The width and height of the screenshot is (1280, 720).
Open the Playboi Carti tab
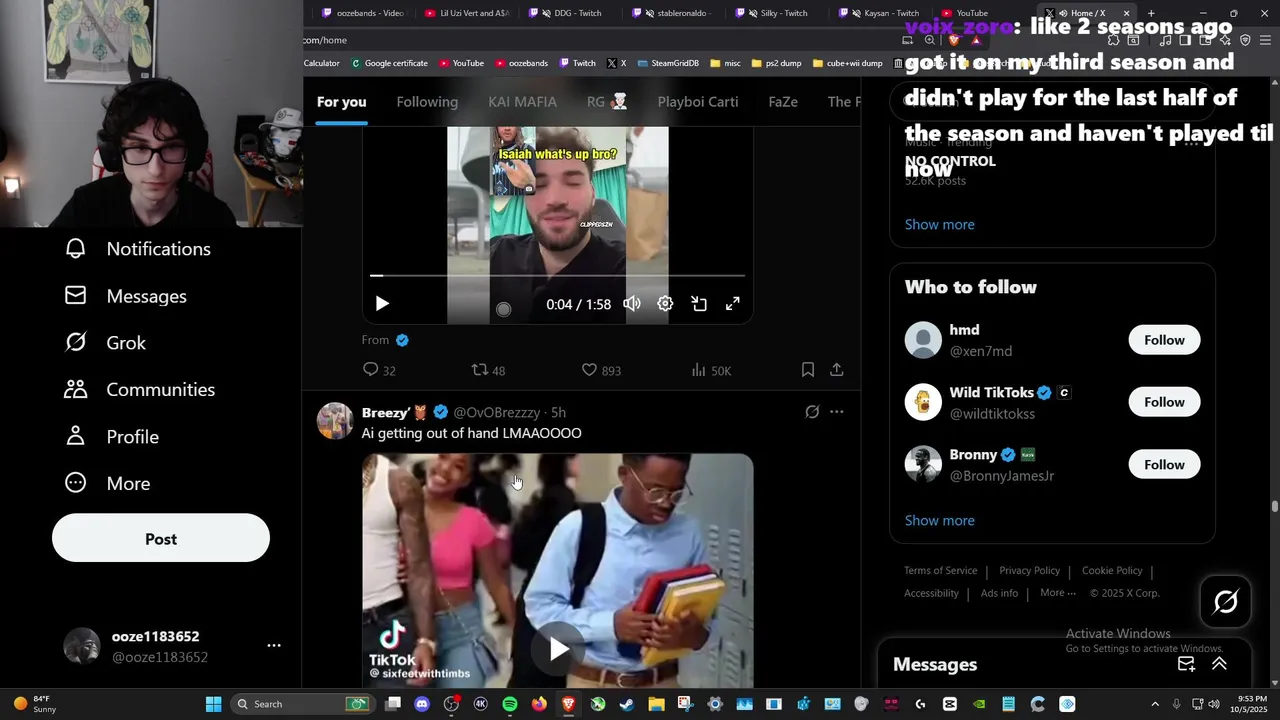tap(698, 102)
